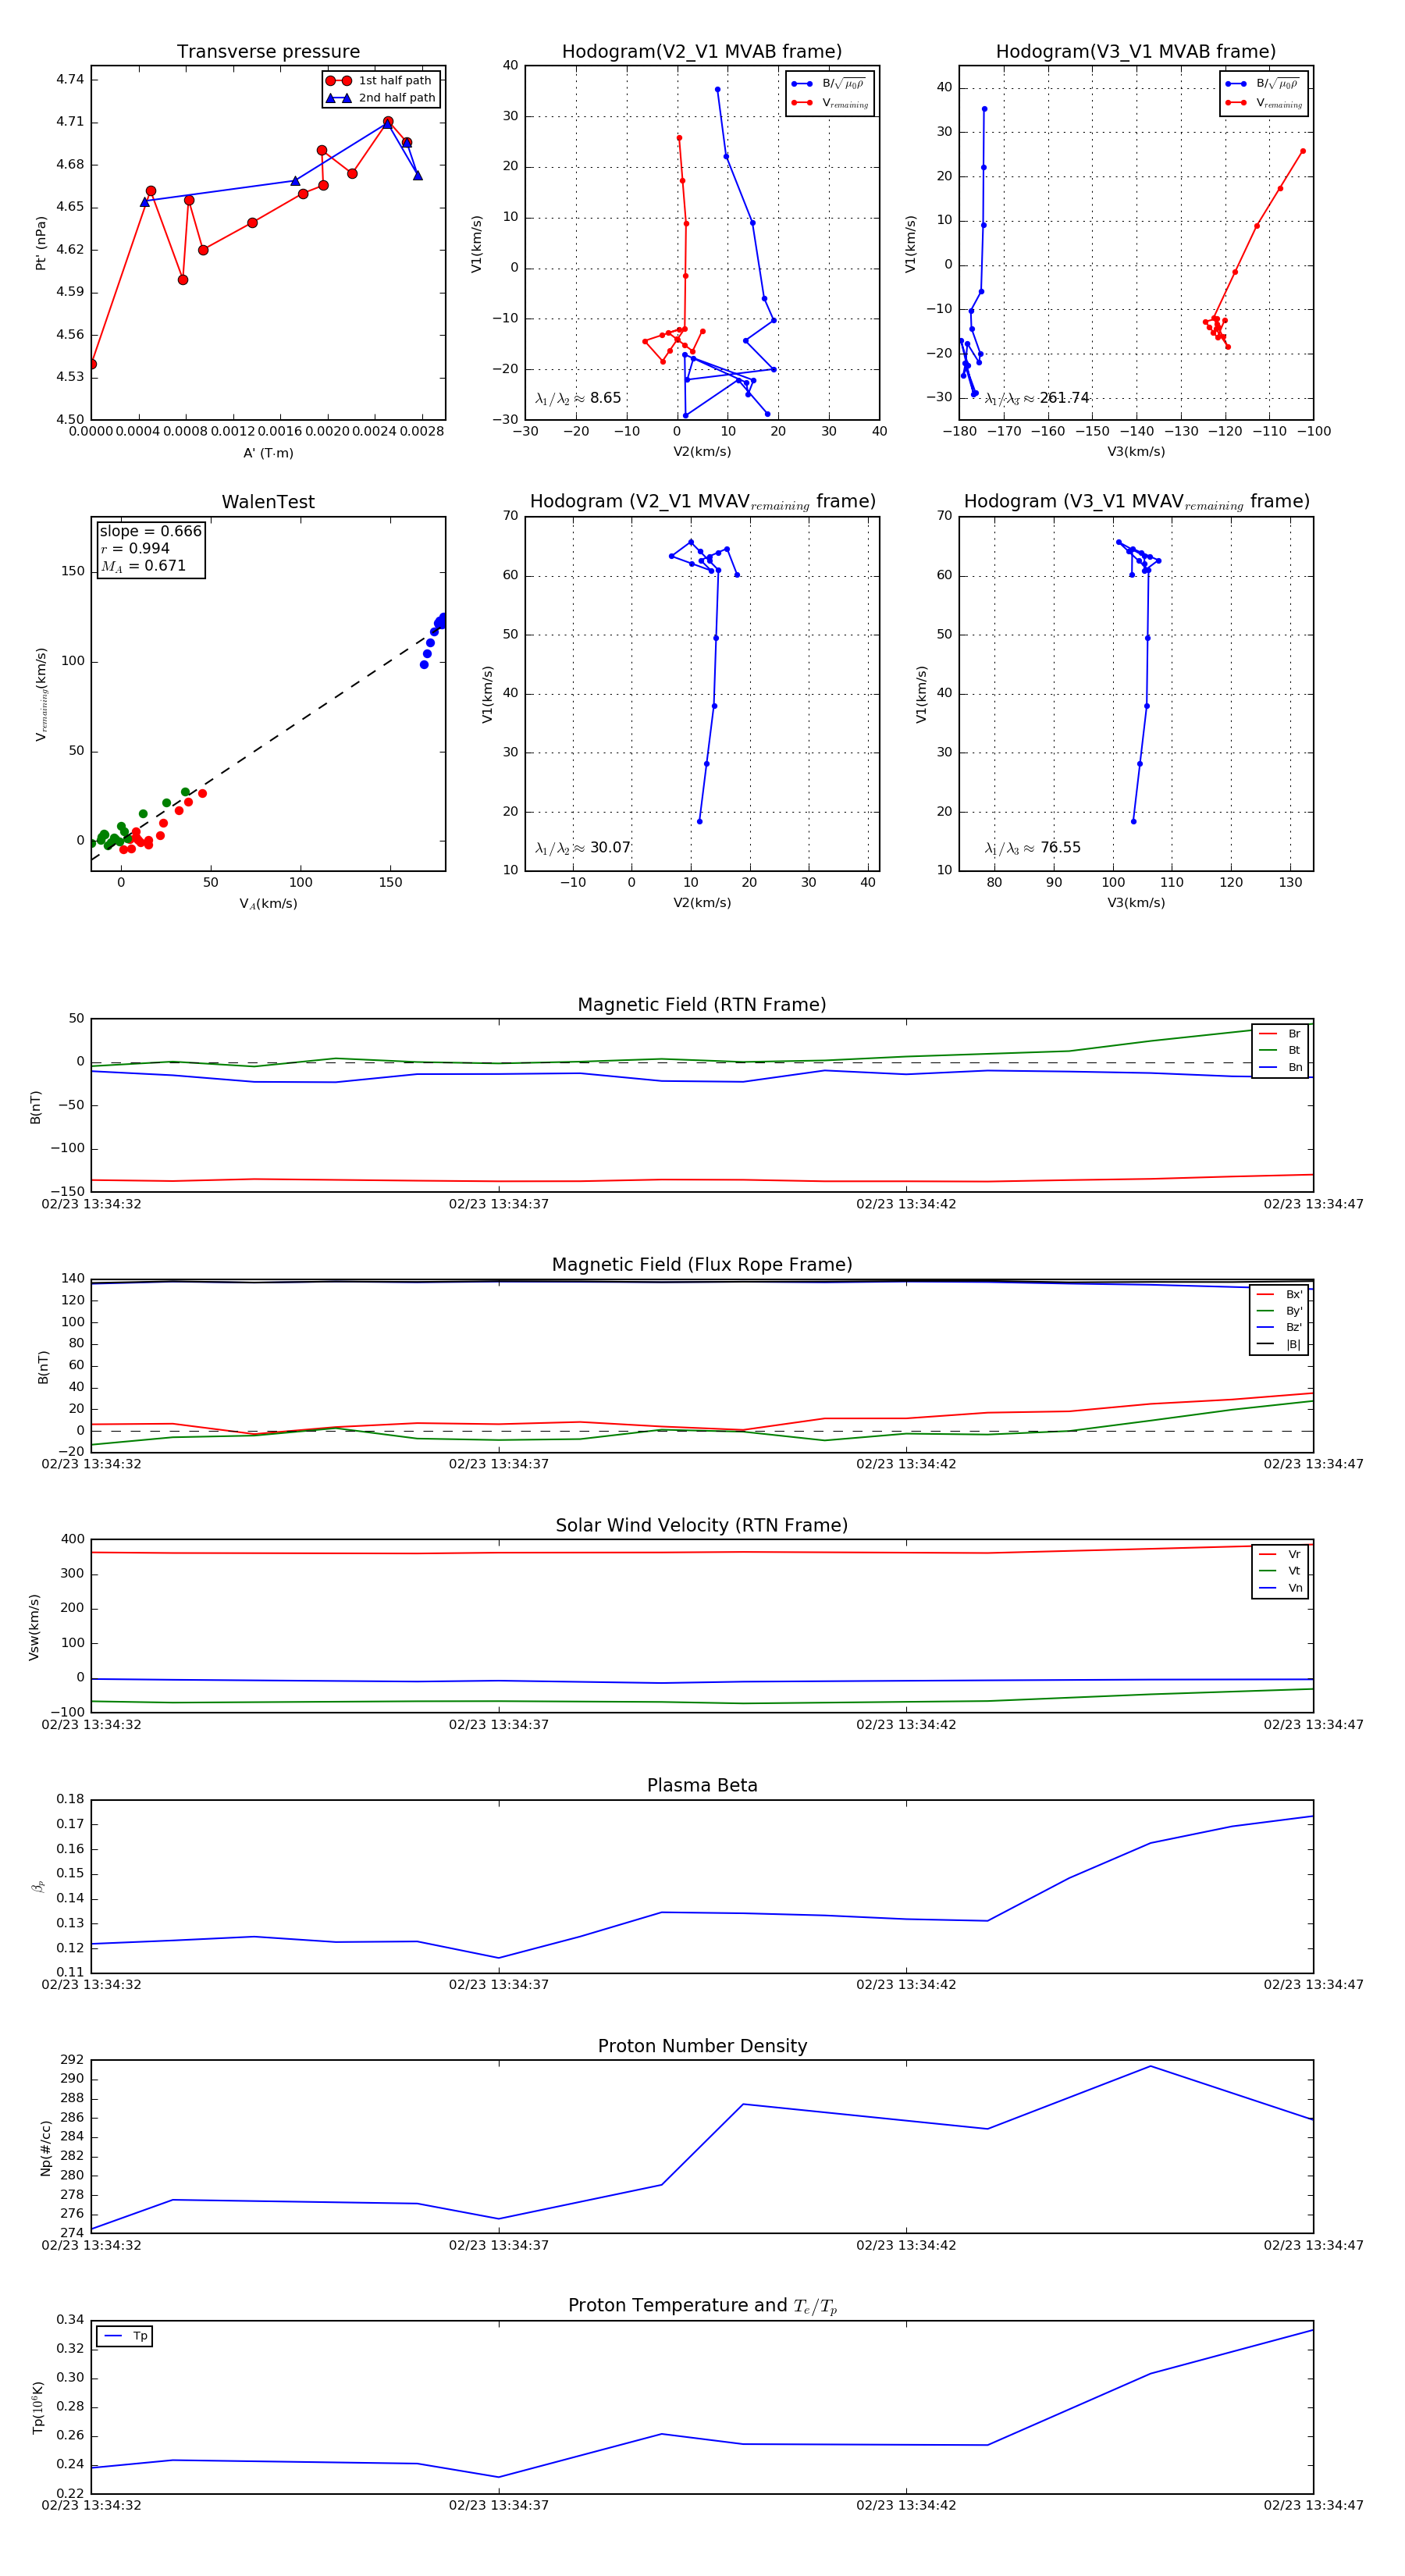Click the "Tp(10^6K)" y-axis label
Screen dimensions: 1405x2576
38,2407
